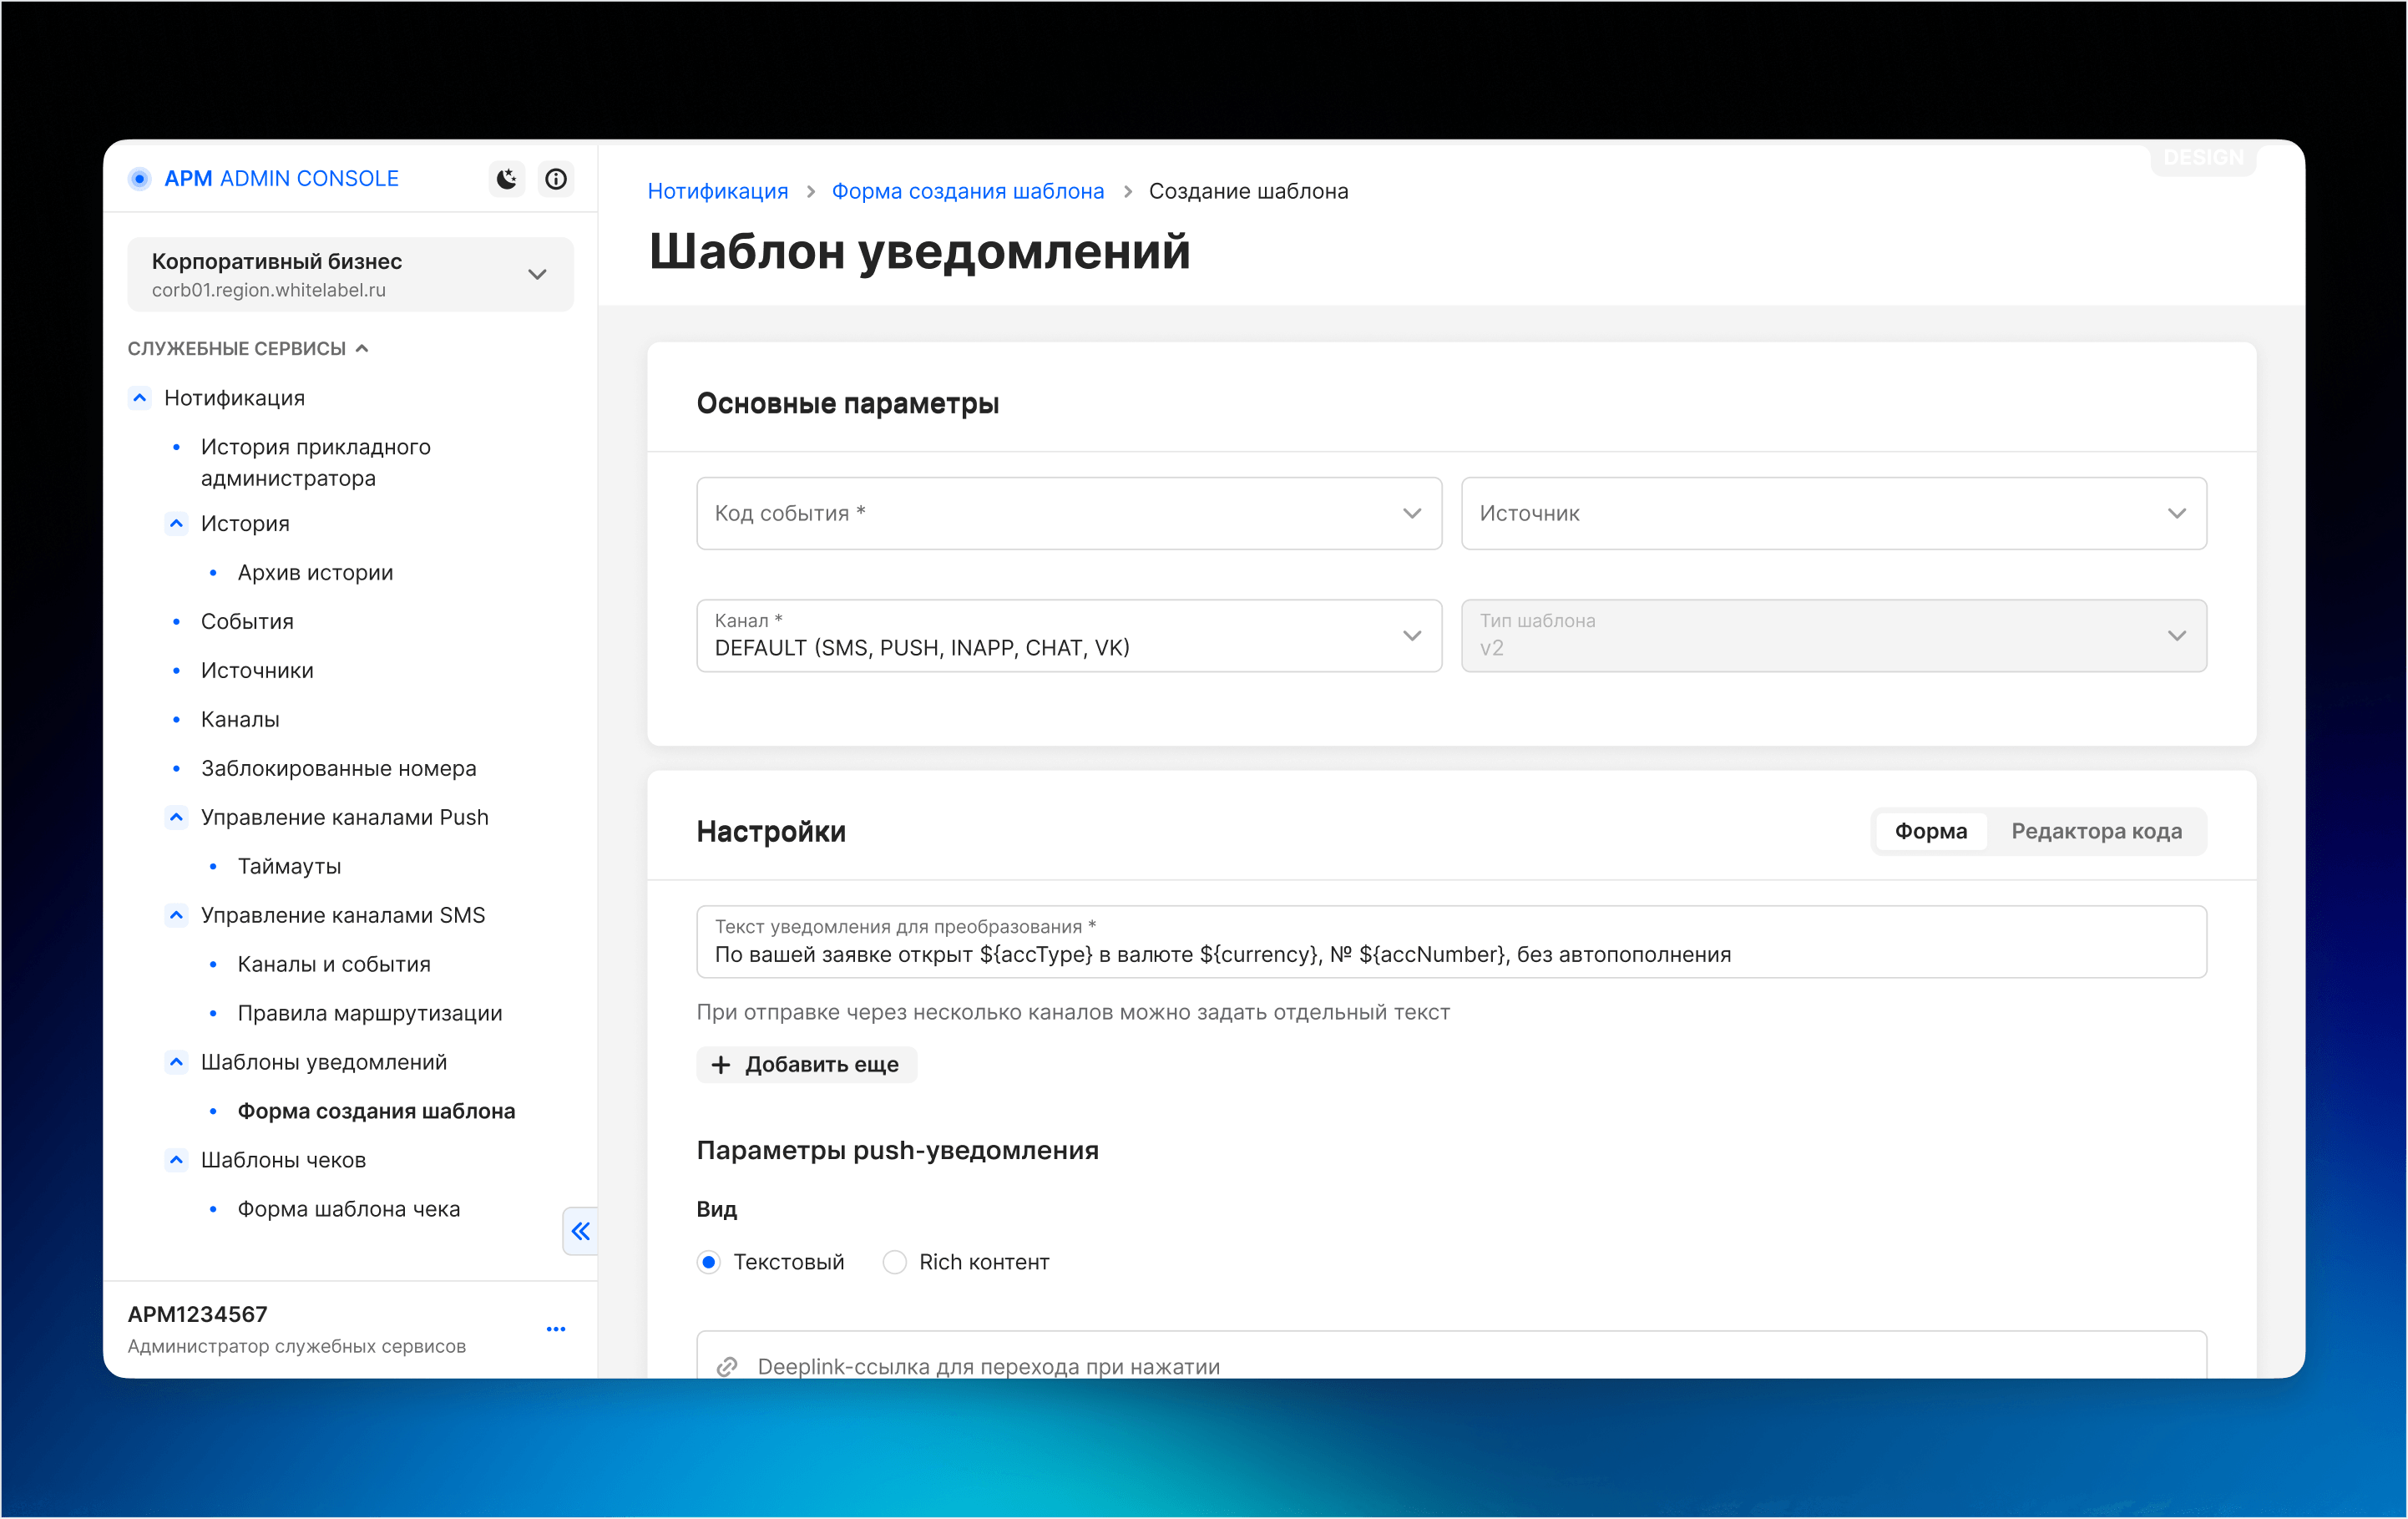Click plus icon in Добавить еще

click(x=720, y=1065)
